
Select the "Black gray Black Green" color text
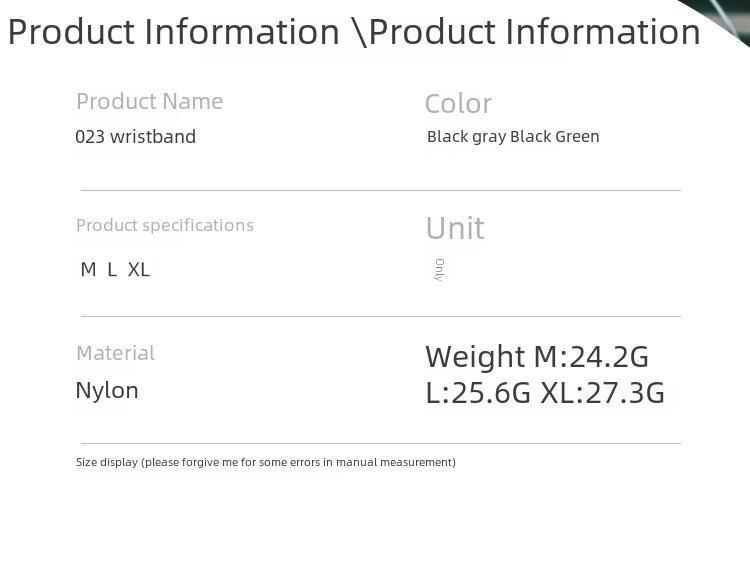coord(513,137)
